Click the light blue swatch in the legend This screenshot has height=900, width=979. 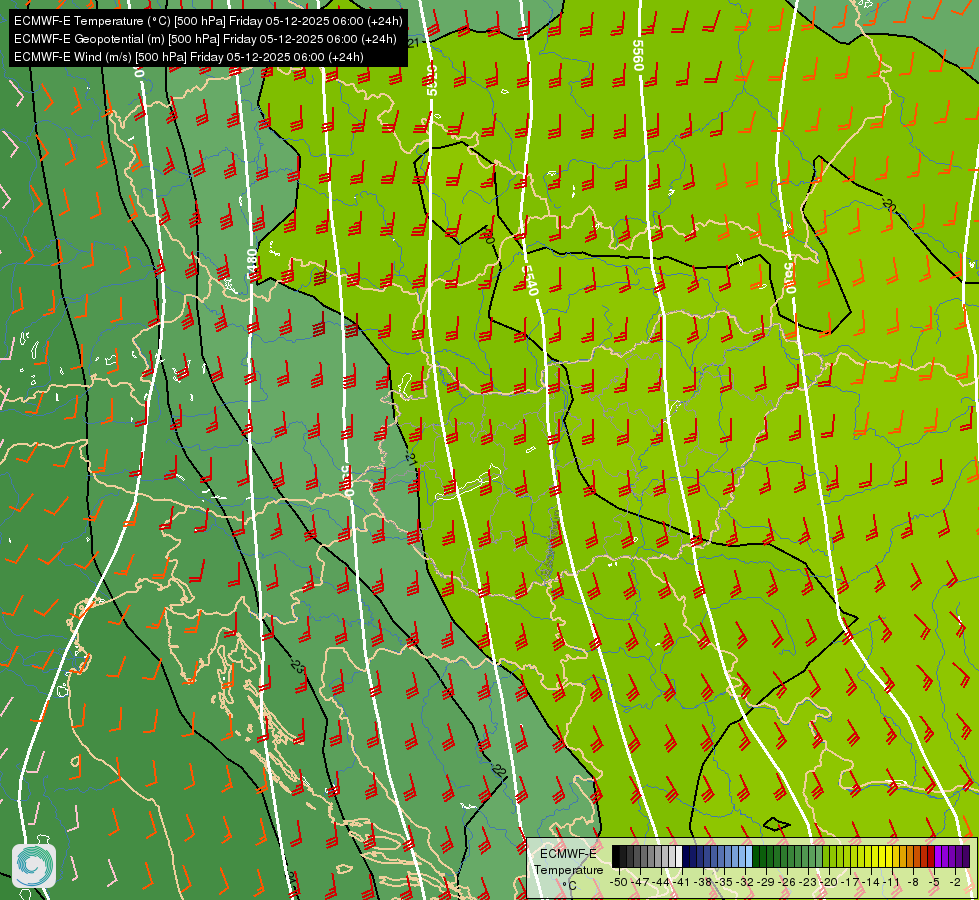[x=749, y=856]
